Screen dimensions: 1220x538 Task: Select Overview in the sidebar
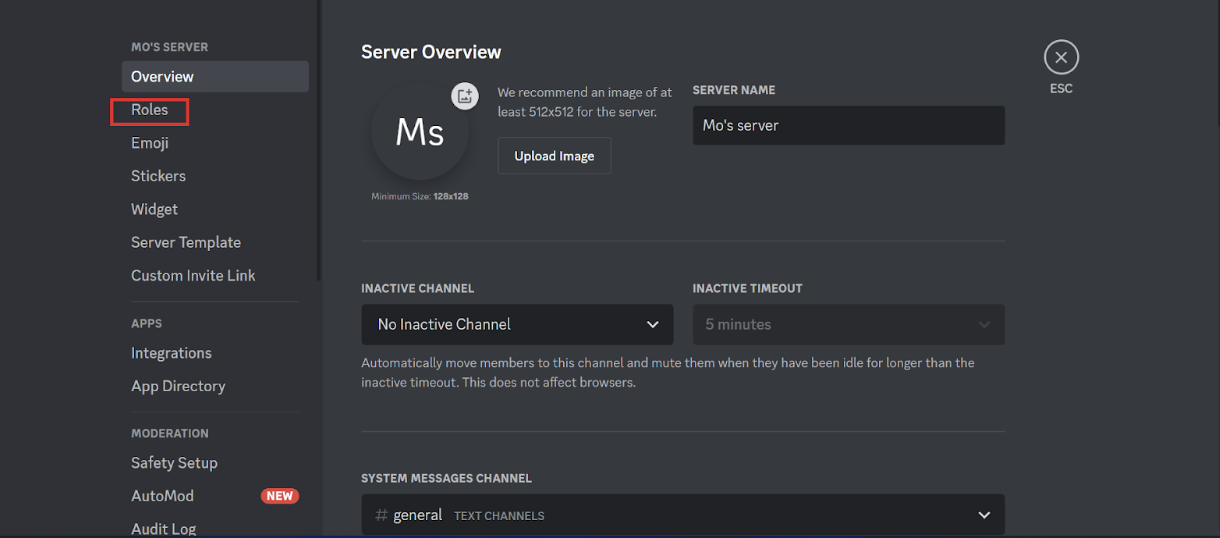coord(163,77)
